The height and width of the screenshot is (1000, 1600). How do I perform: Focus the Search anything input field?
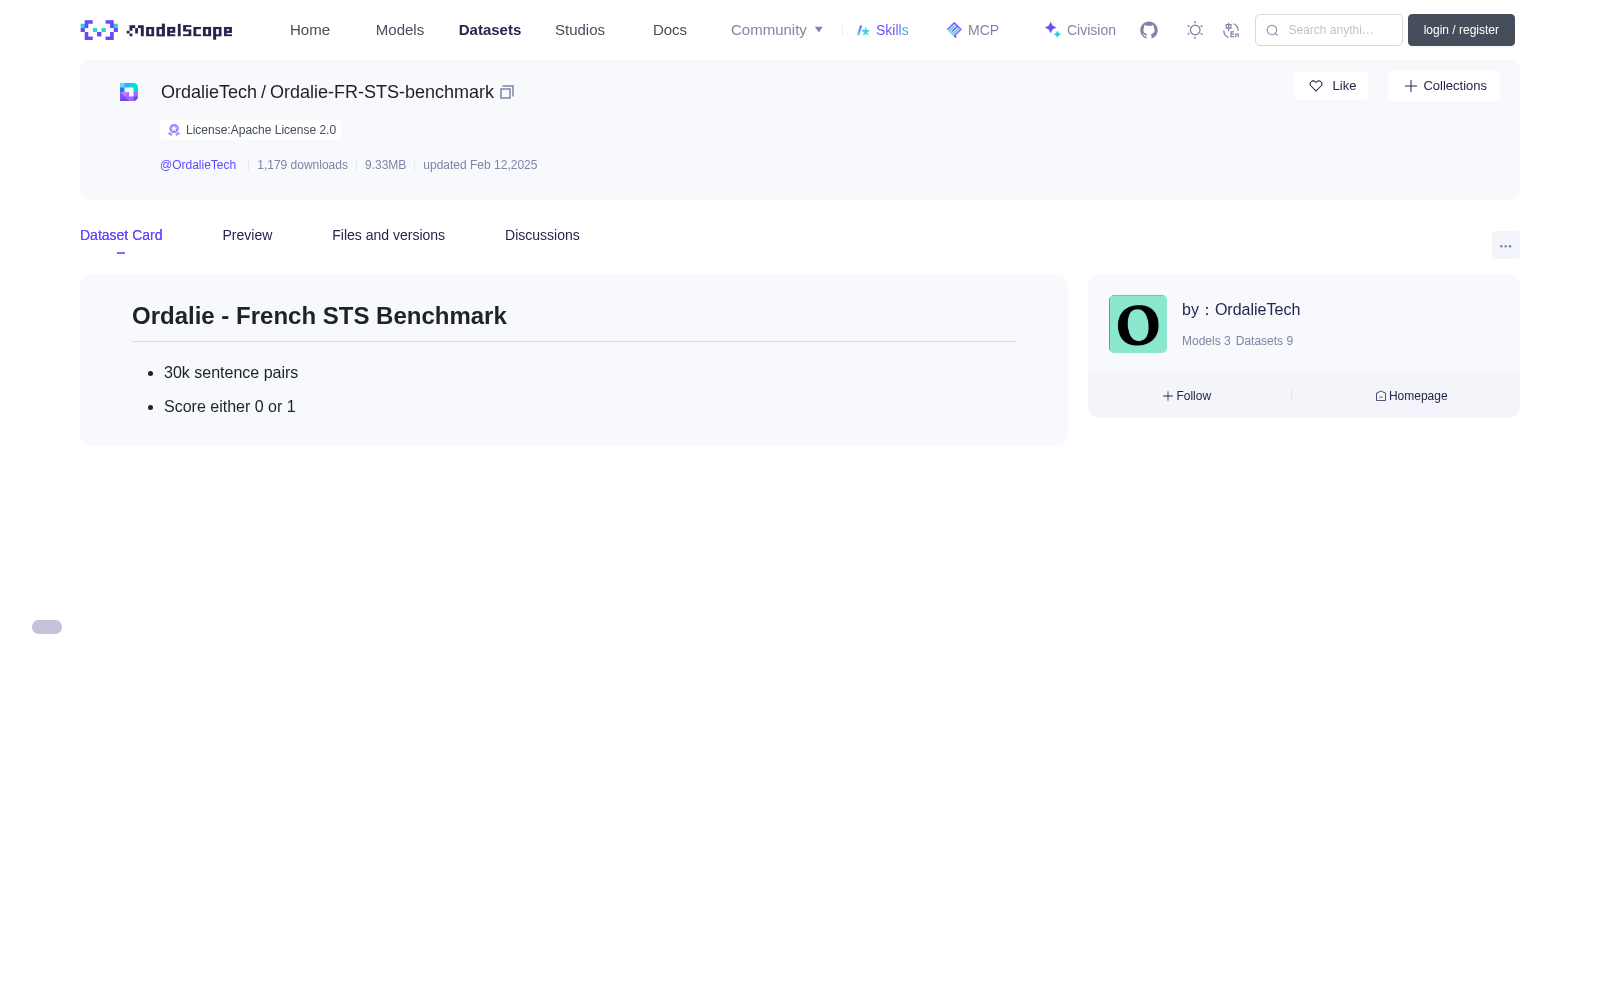[x=1329, y=30]
